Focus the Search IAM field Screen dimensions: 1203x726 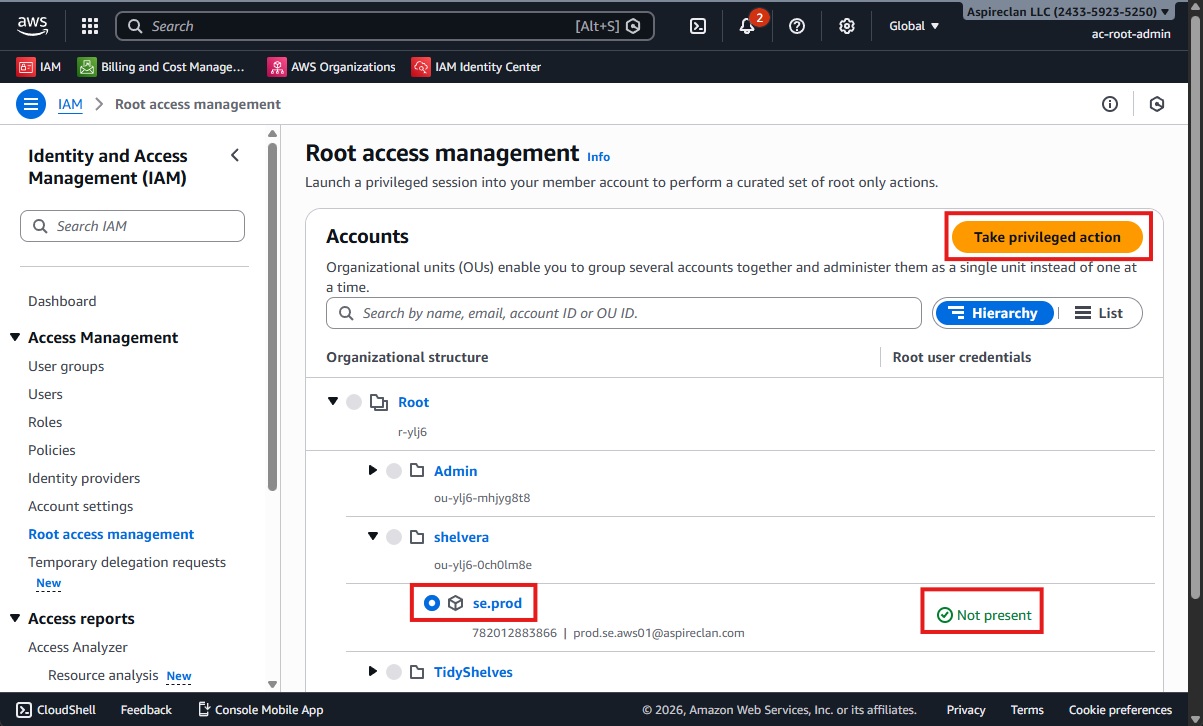point(132,226)
